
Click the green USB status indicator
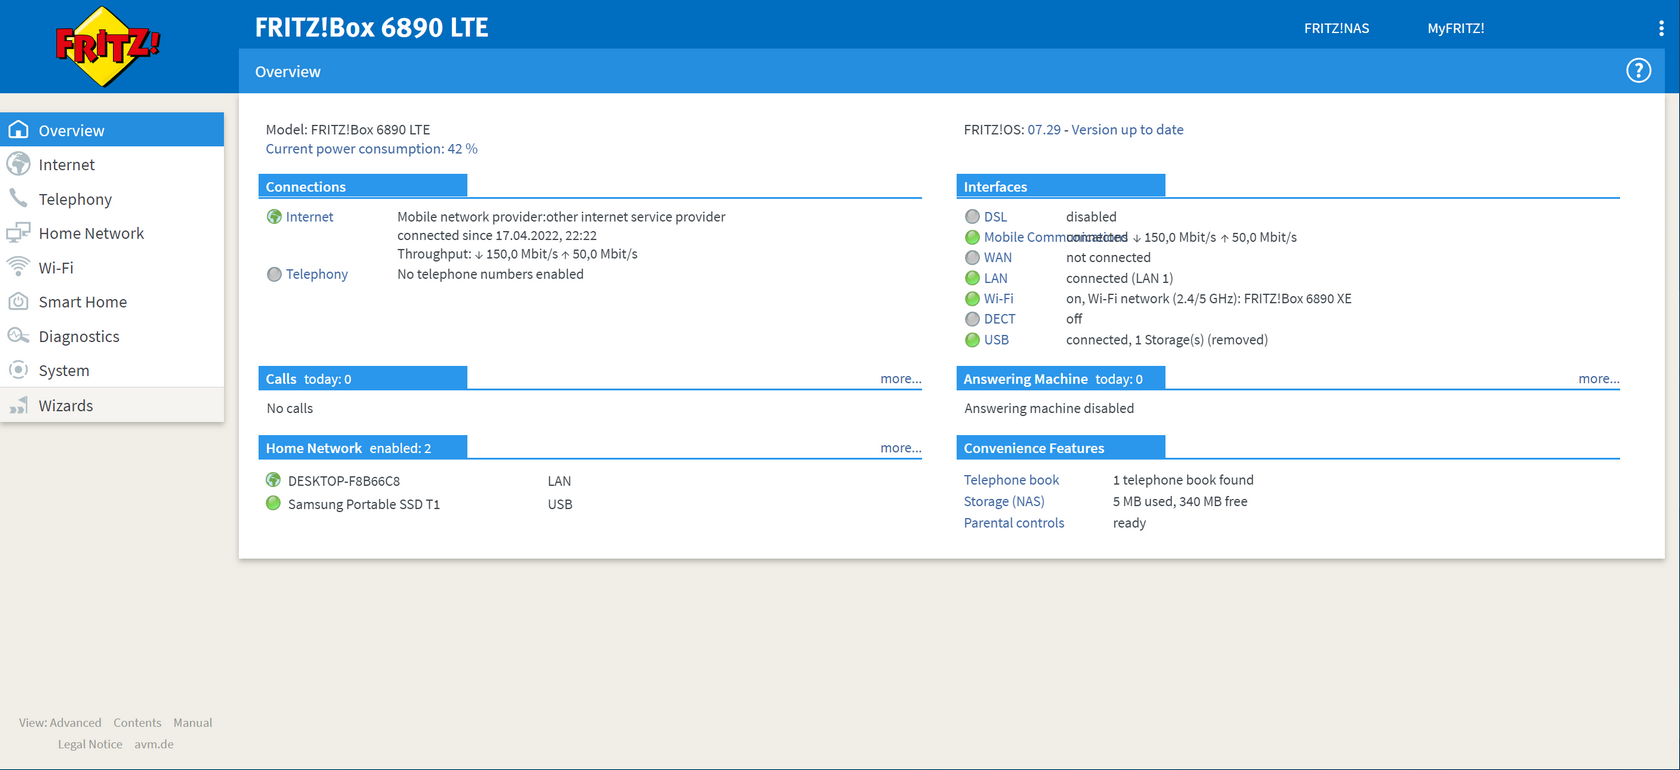tap(972, 340)
